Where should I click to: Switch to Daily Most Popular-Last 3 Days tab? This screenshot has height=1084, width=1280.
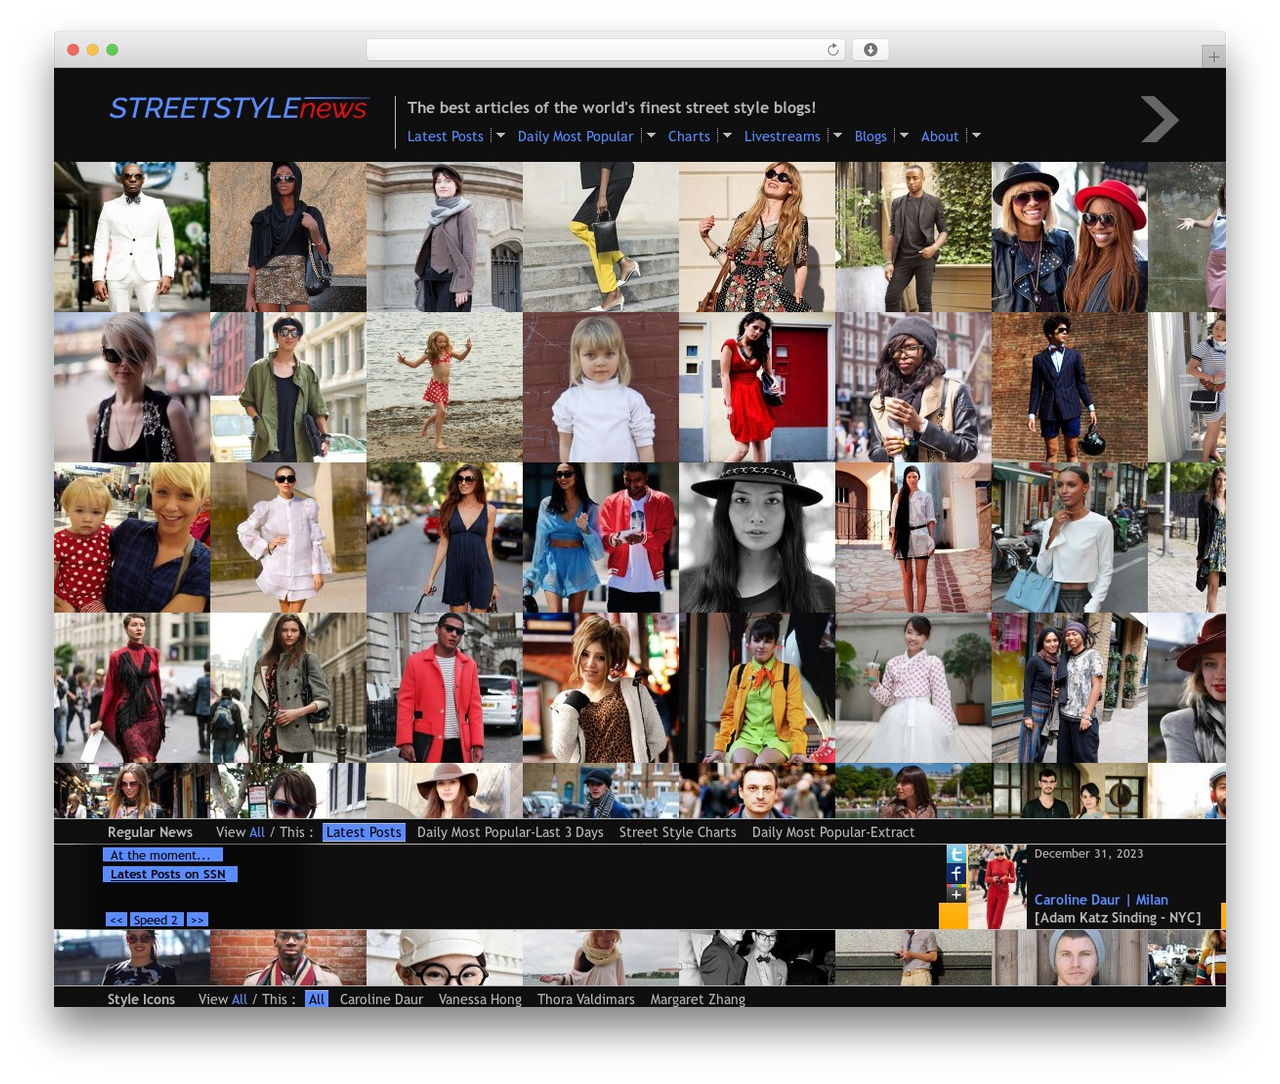(510, 832)
